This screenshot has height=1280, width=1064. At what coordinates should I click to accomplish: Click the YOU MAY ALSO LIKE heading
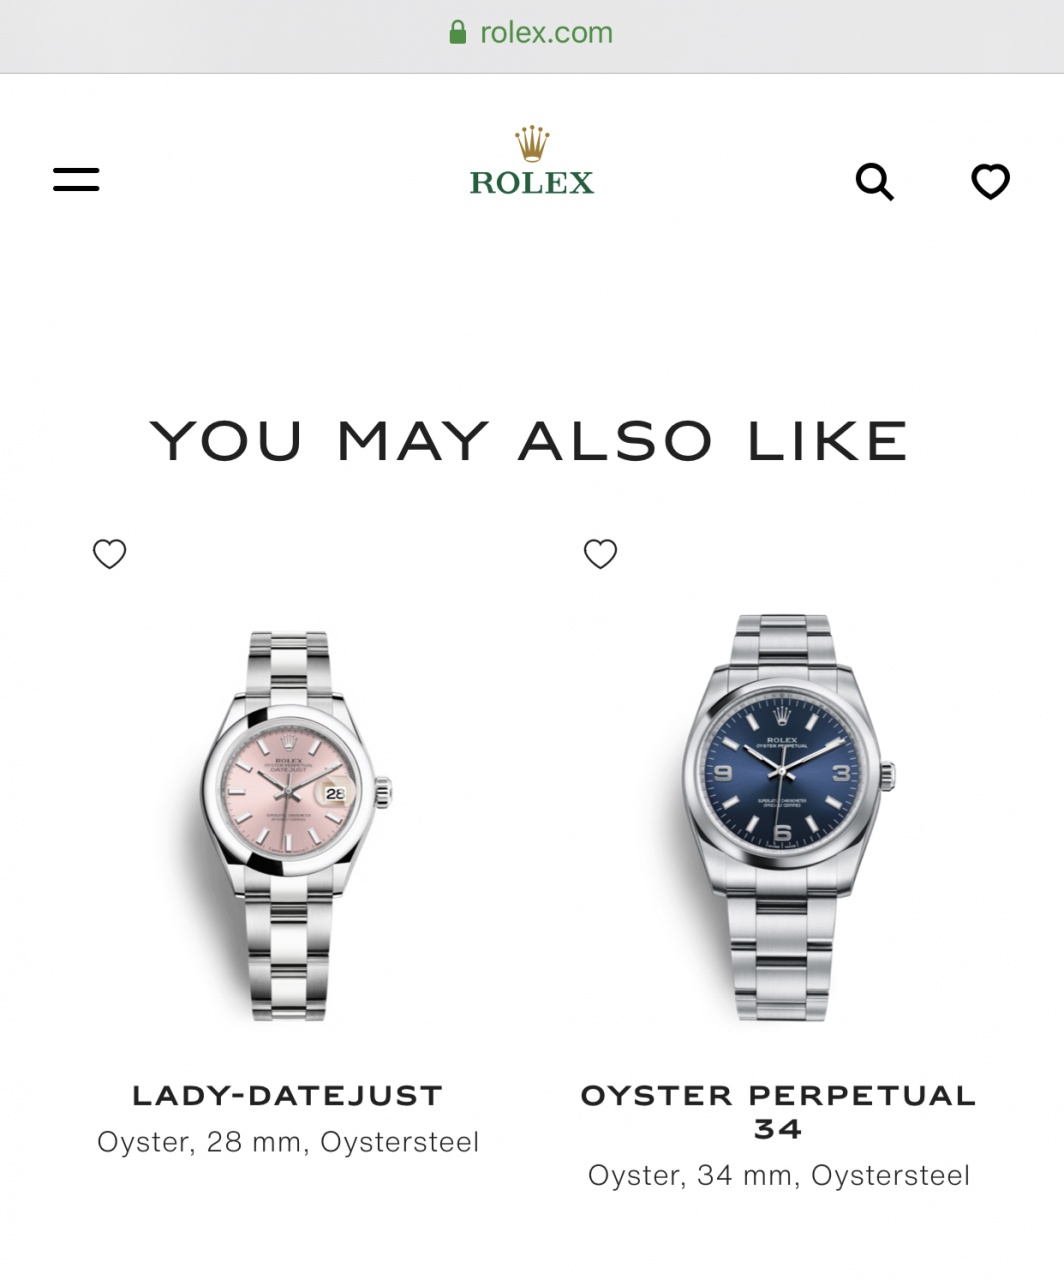[529, 441]
